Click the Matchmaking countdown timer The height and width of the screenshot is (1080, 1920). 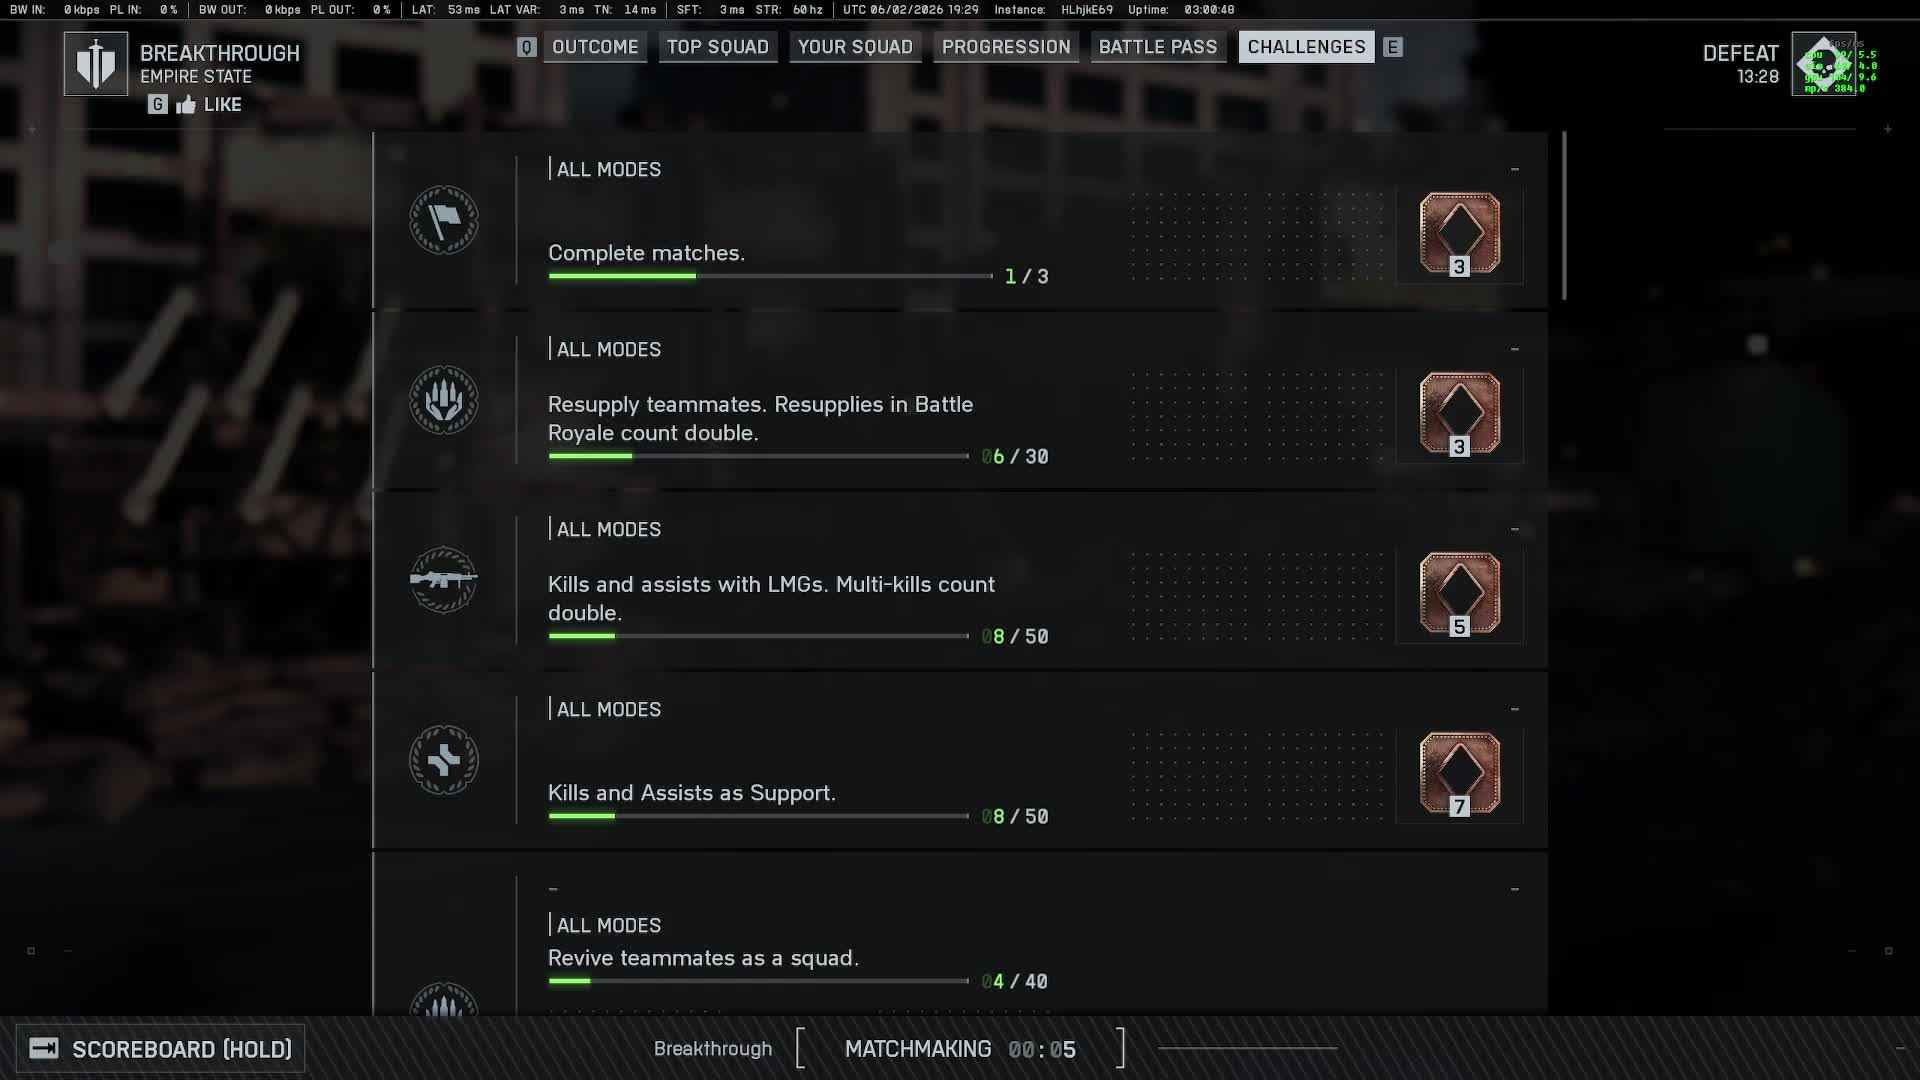[1042, 1049]
